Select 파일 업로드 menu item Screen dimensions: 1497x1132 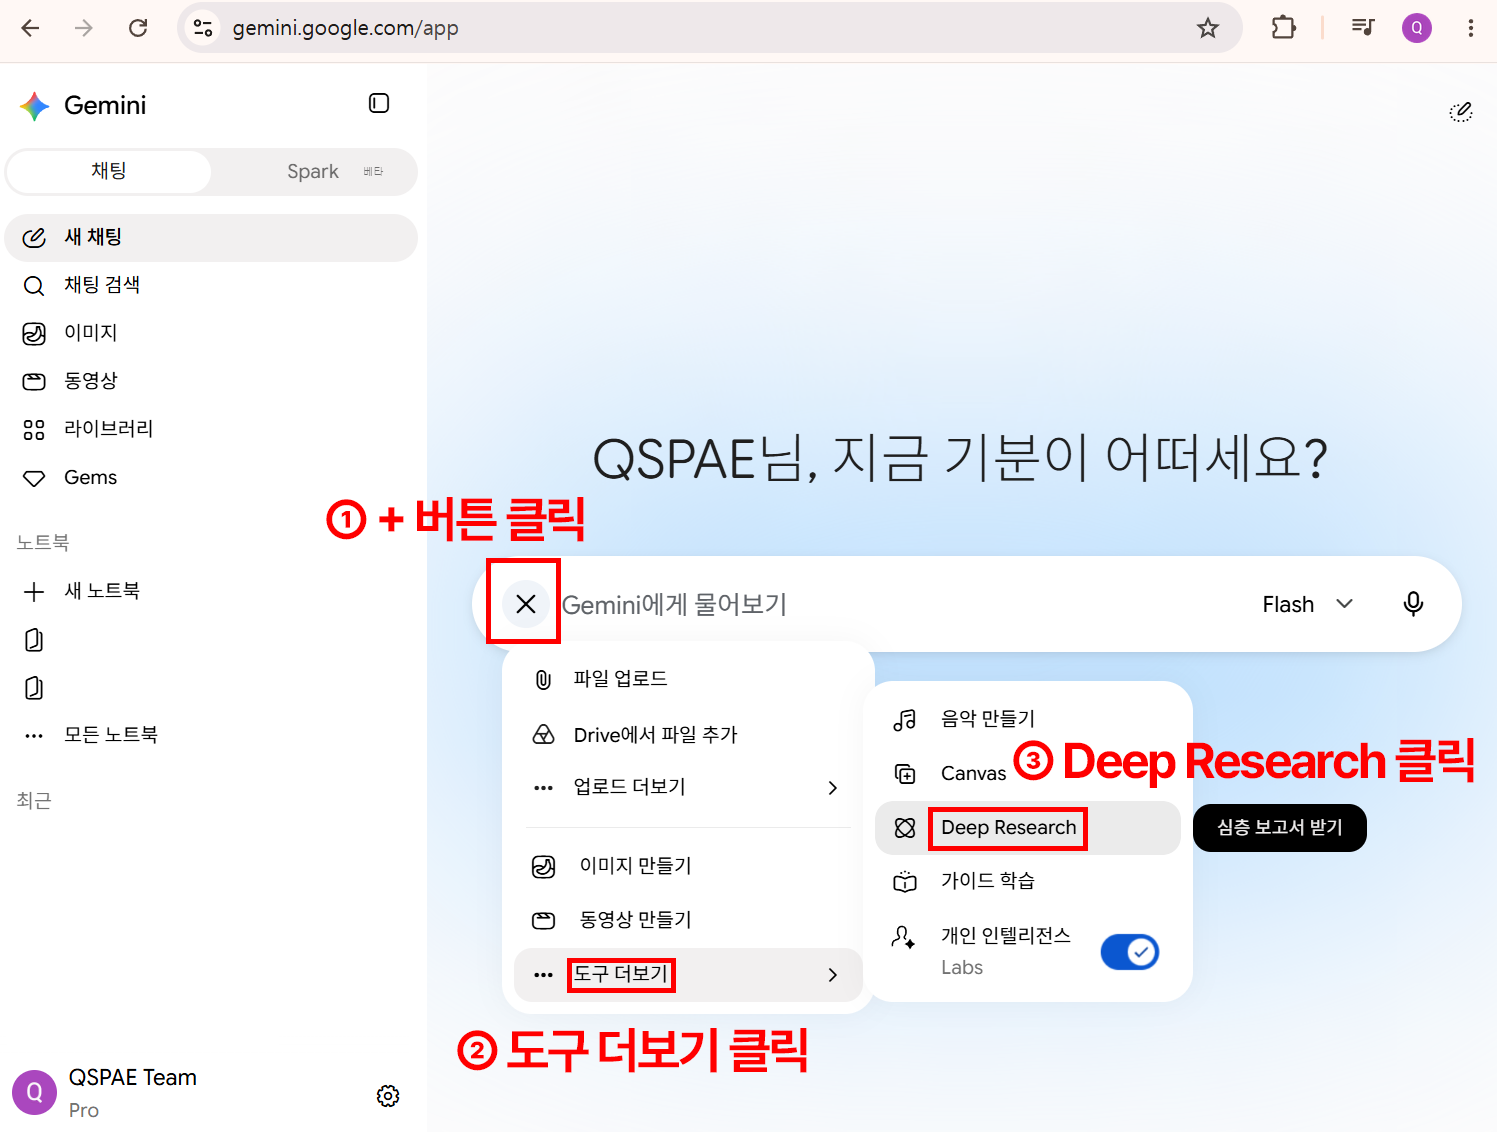(688, 679)
